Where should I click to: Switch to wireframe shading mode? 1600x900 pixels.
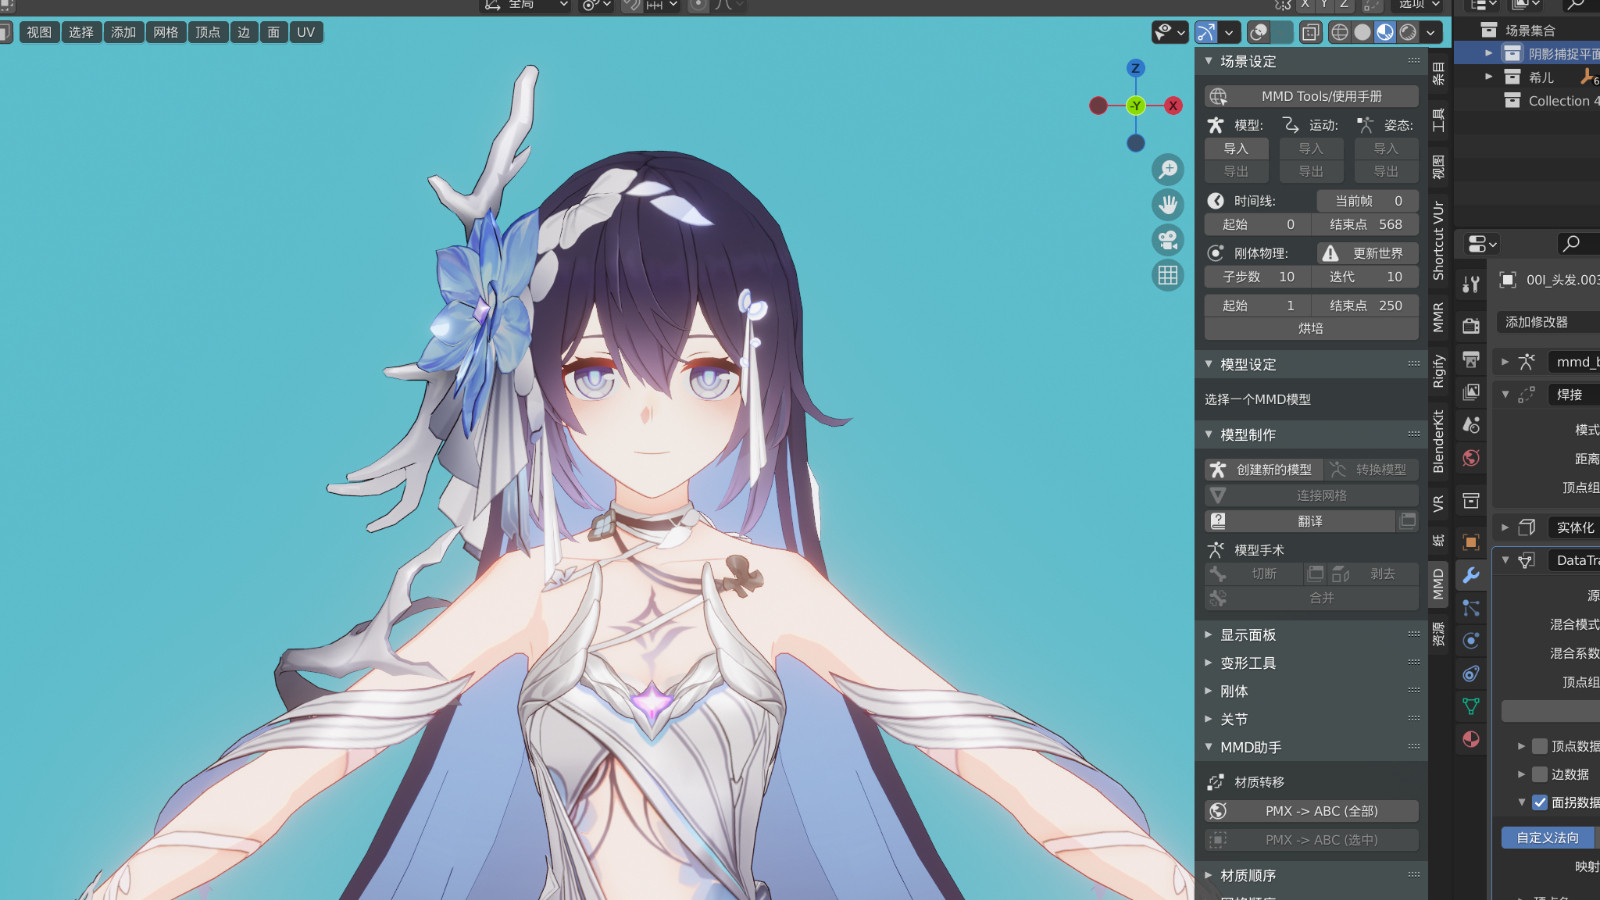pos(1340,32)
